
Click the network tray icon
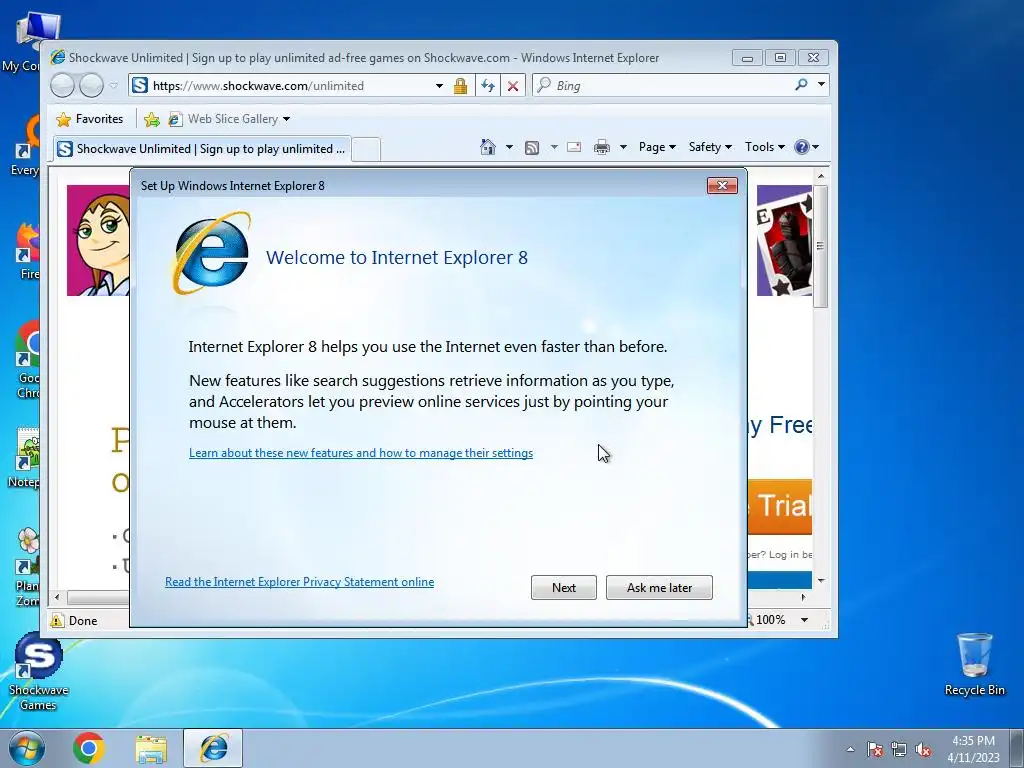(899, 749)
